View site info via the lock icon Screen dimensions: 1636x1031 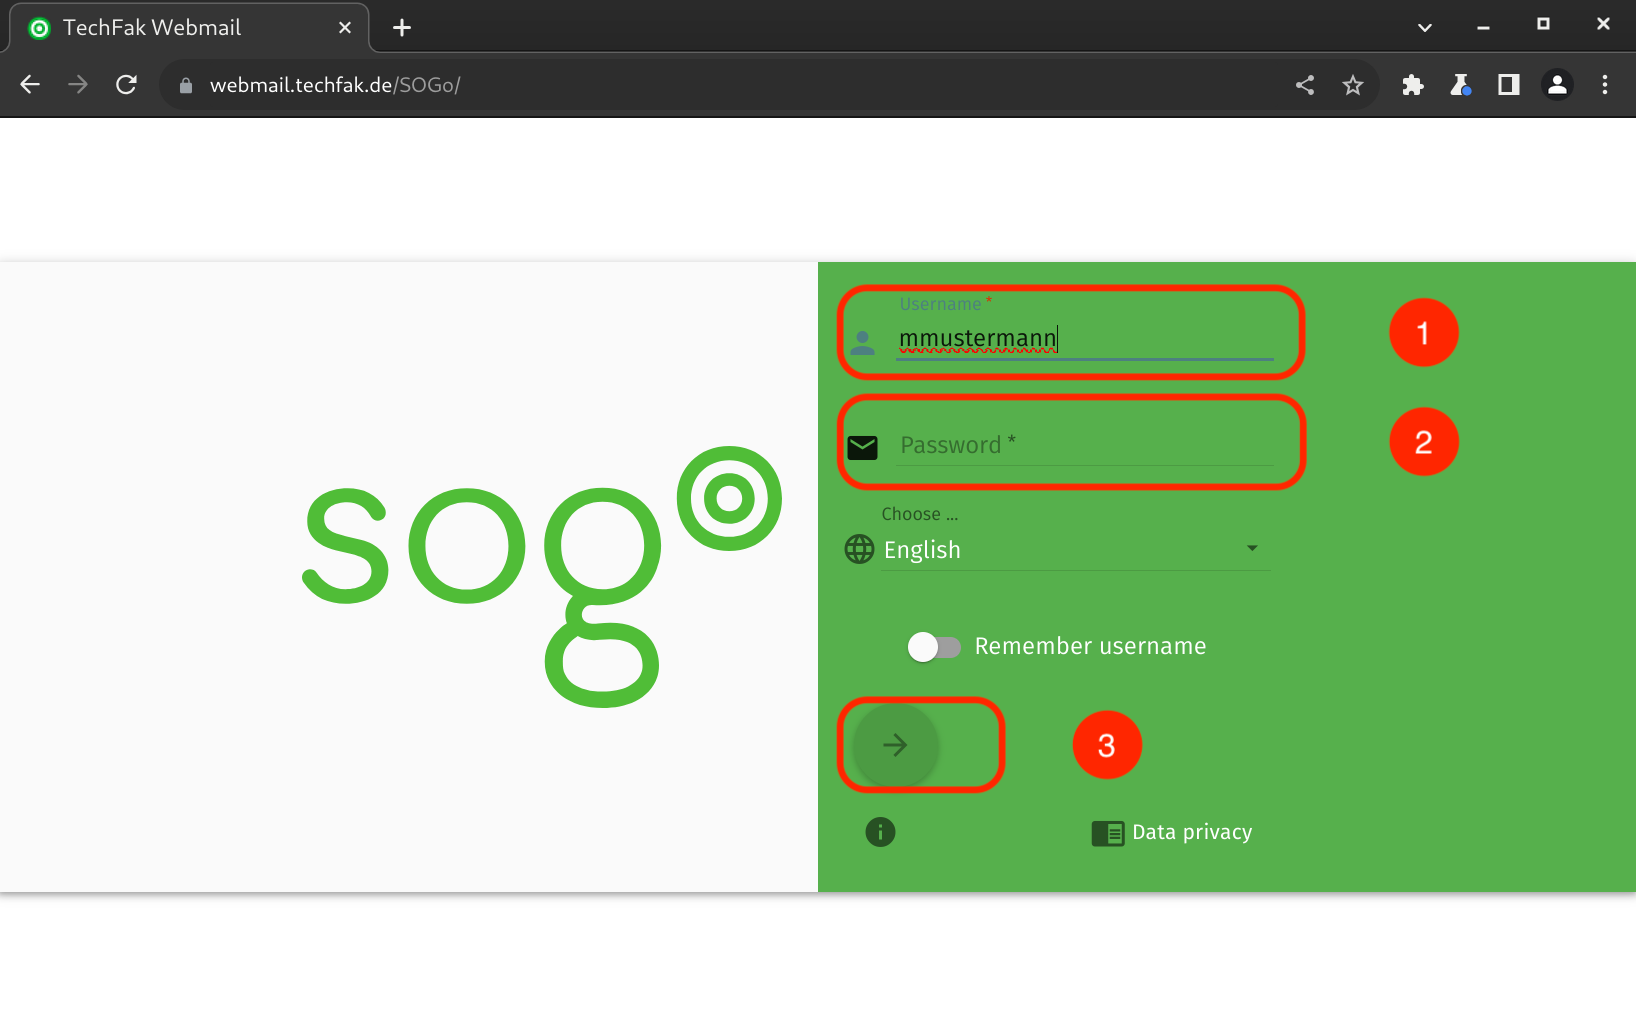[x=185, y=86]
